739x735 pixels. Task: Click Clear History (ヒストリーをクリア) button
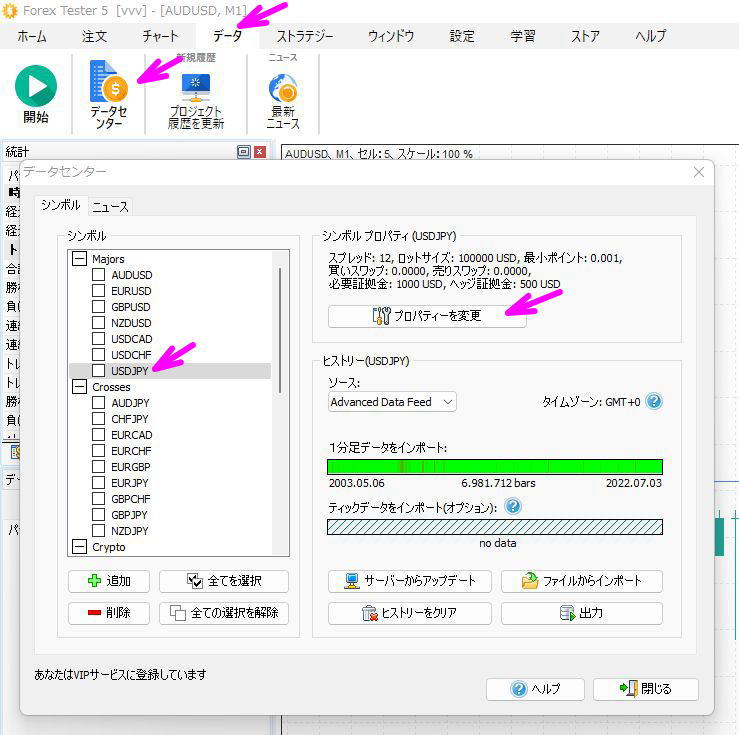pos(410,613)
